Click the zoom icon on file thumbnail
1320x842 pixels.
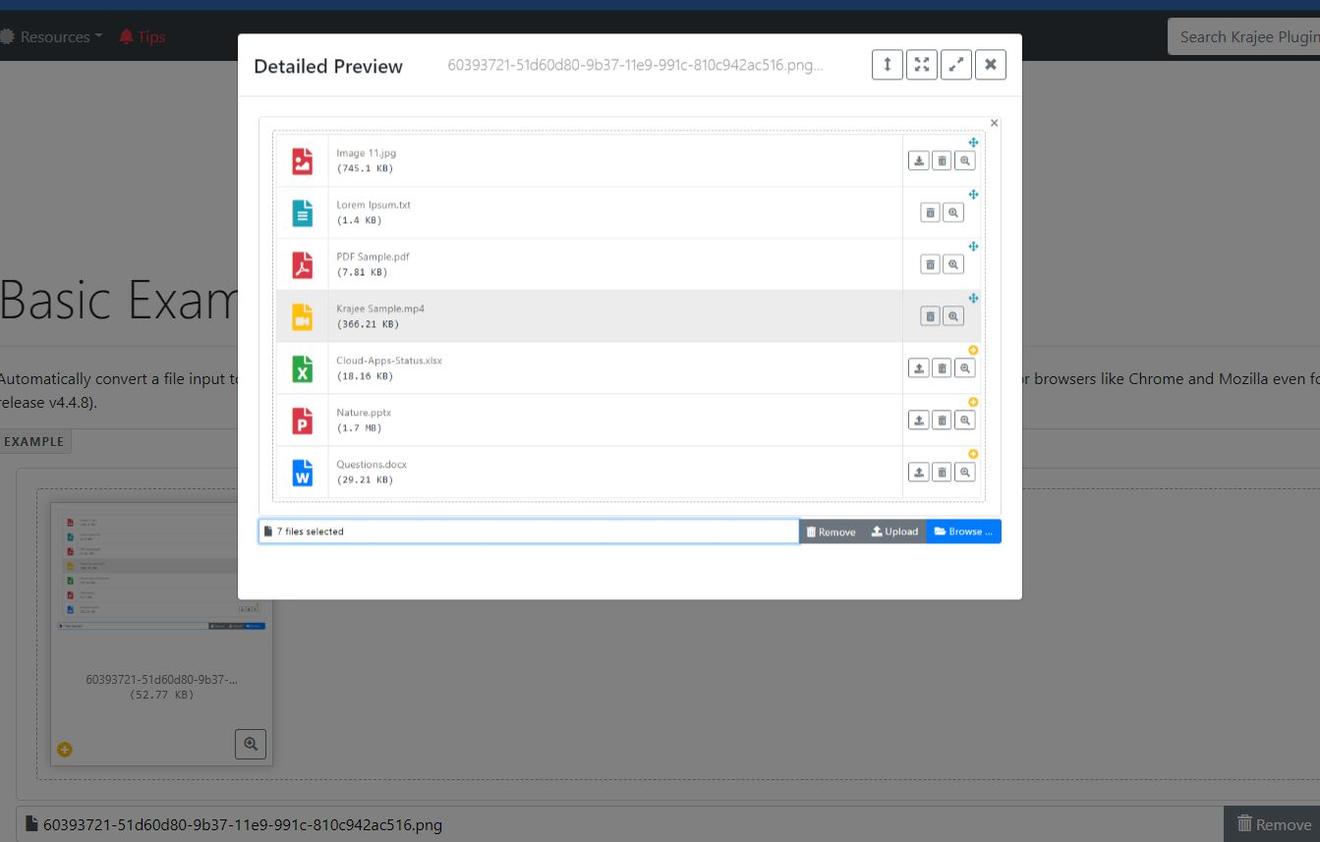[250, 744]
